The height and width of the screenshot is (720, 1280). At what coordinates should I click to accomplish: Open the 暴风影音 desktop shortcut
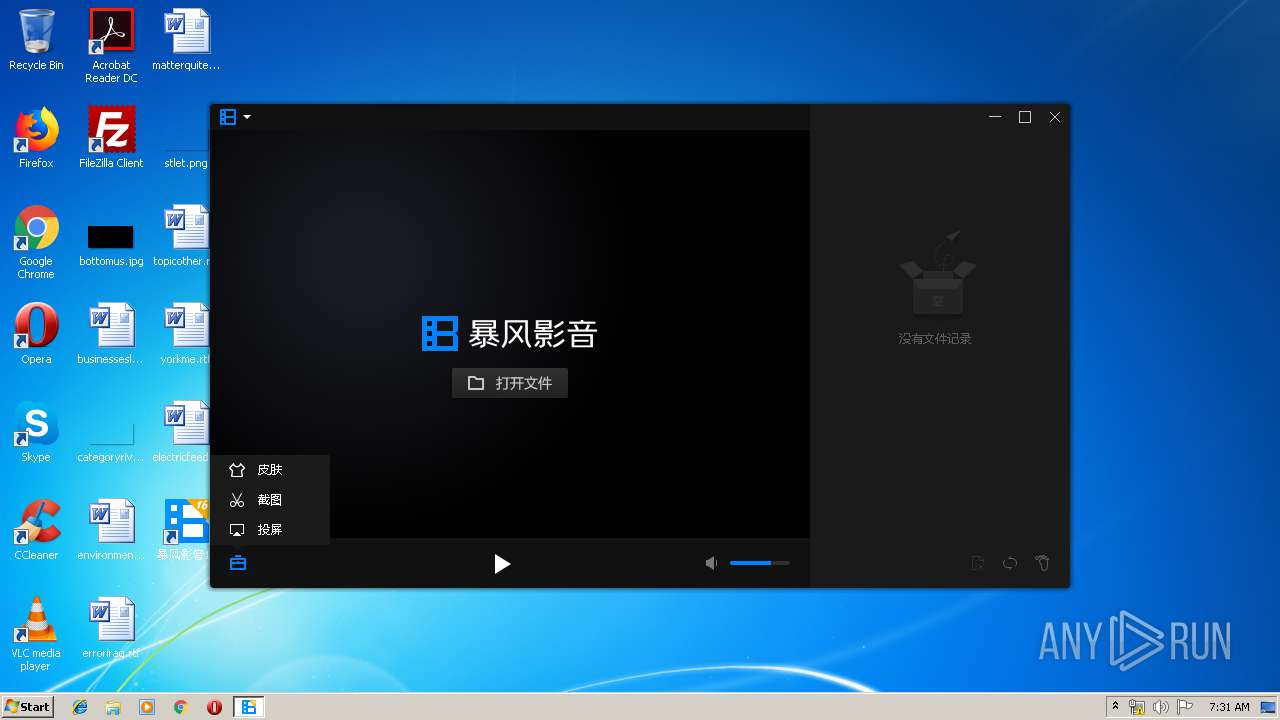(x=184, y=530)
